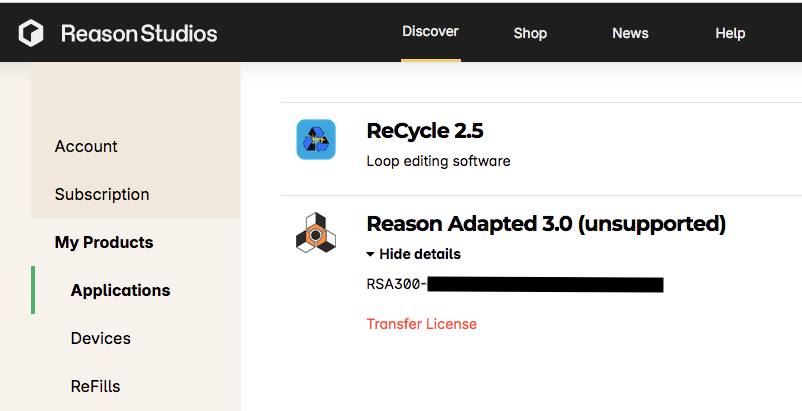The image size is (802, 411).
Task: Click the Transfer License link
Action: 421,324
